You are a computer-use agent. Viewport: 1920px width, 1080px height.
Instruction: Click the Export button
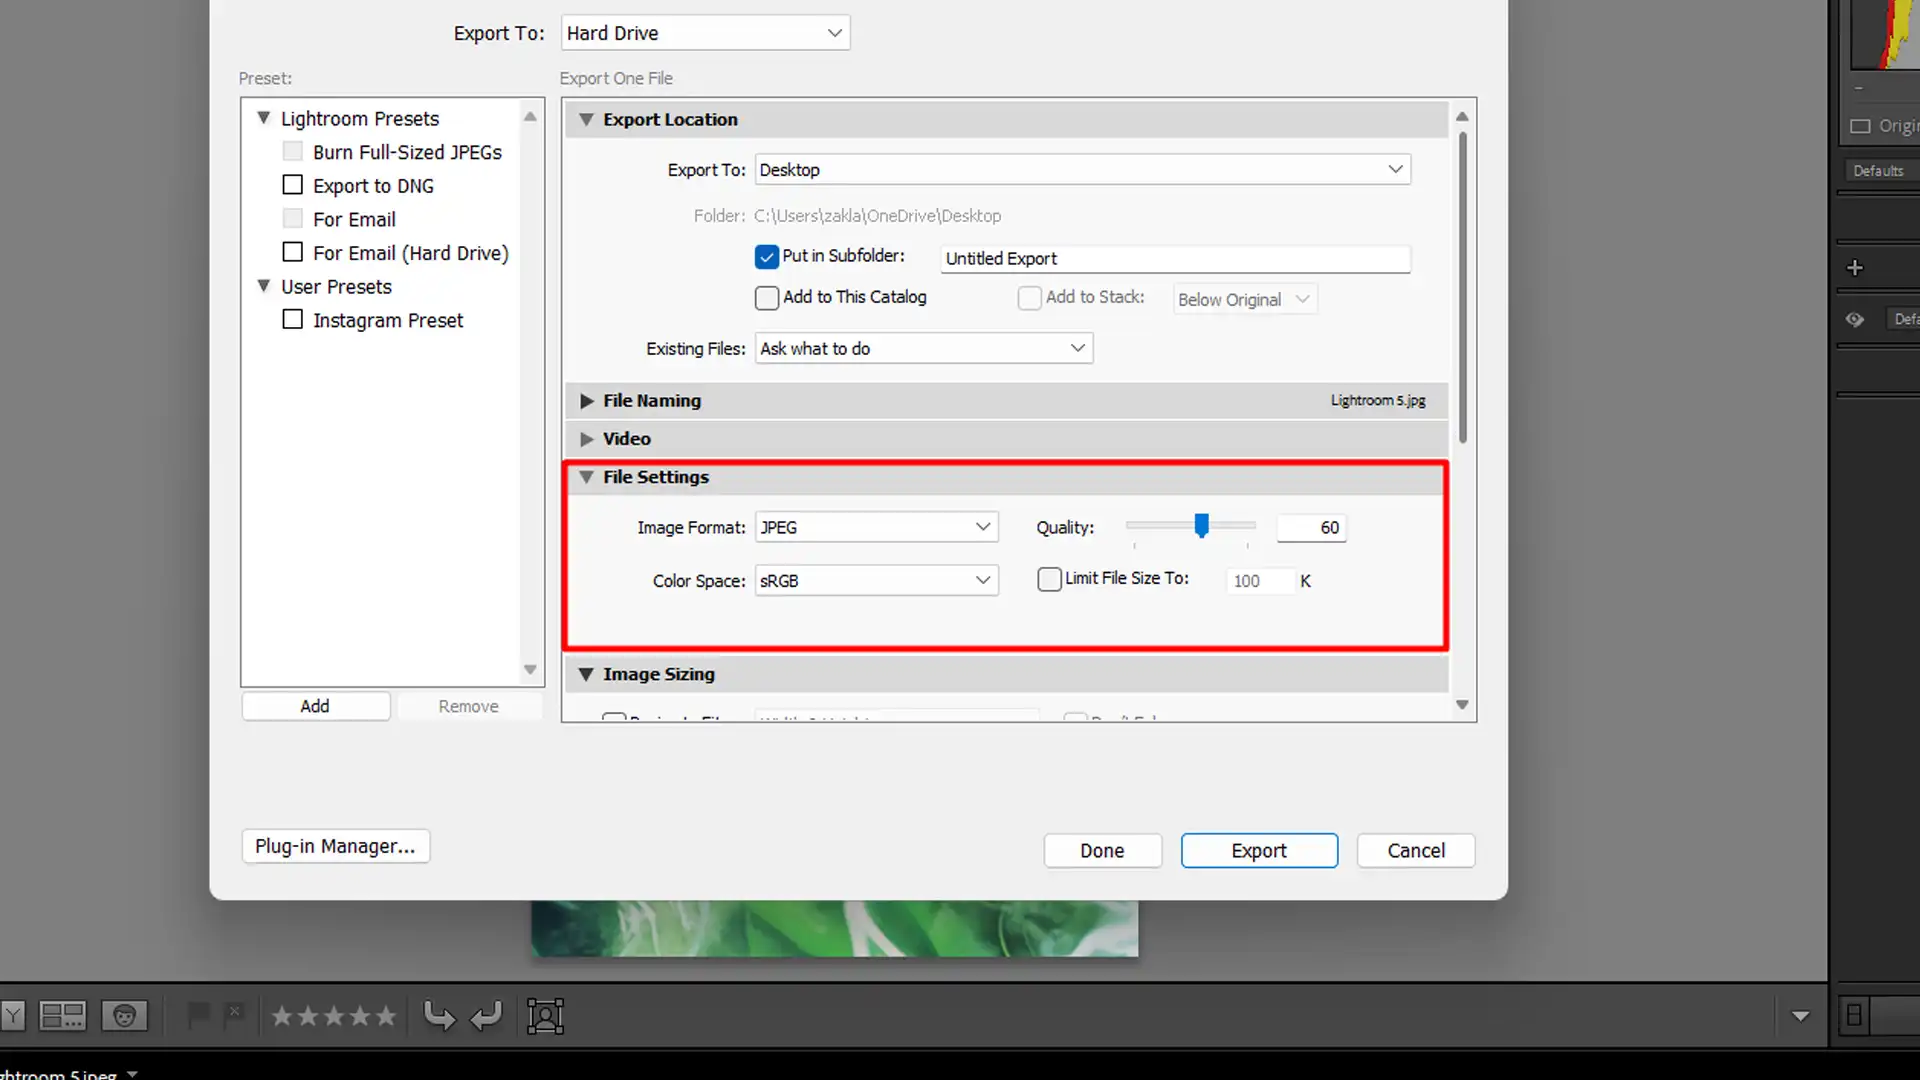(1259, 851)
